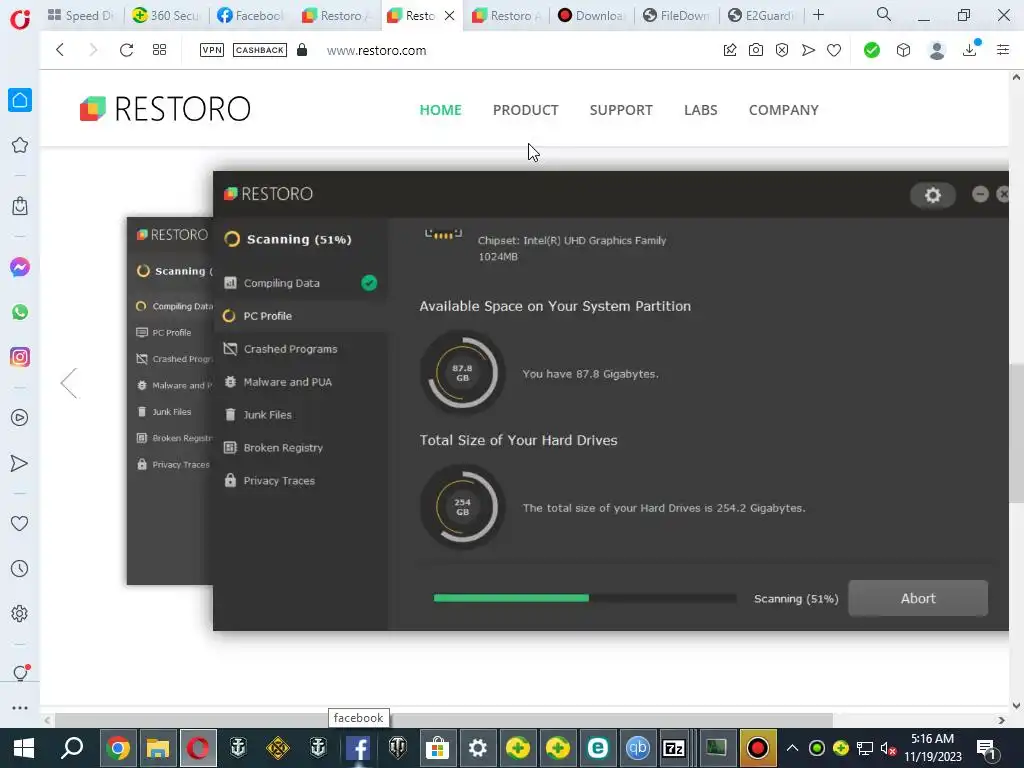The width and height of the screenshot is (1024, 768).
Task: Open user profile account icon
Action: pyautogui.click(x=936, y=50)
